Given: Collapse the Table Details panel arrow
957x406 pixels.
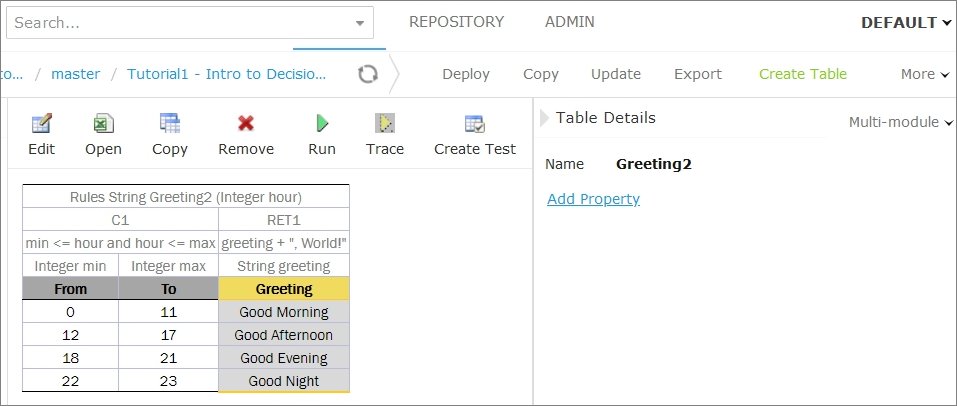Looking at the screenshot, I should click(545, 118).
